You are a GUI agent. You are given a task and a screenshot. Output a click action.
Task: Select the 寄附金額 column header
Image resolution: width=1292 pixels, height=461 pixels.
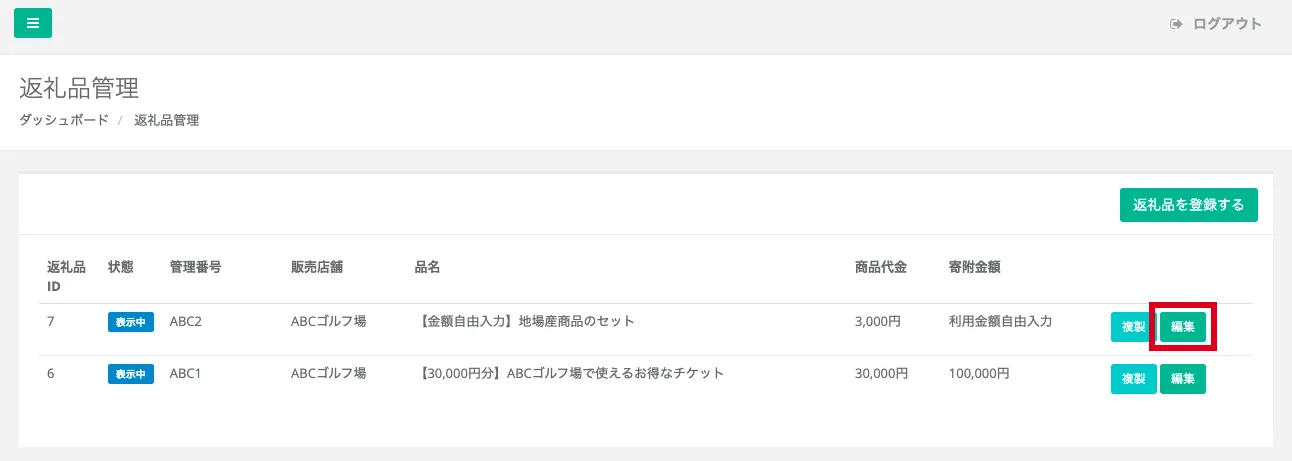pos(975,267)
